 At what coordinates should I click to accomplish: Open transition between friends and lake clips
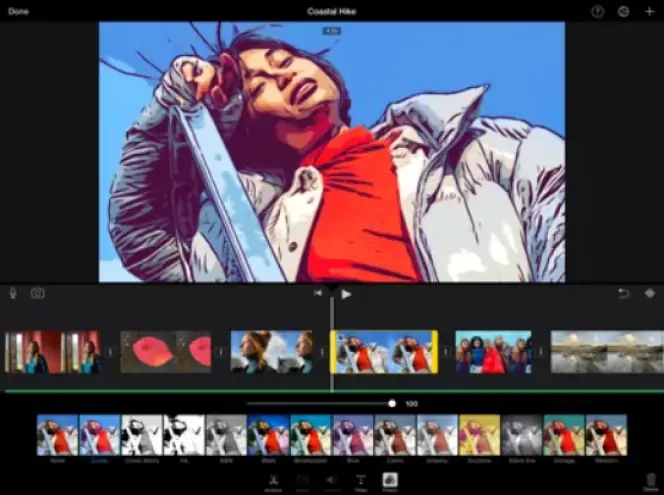541,352
